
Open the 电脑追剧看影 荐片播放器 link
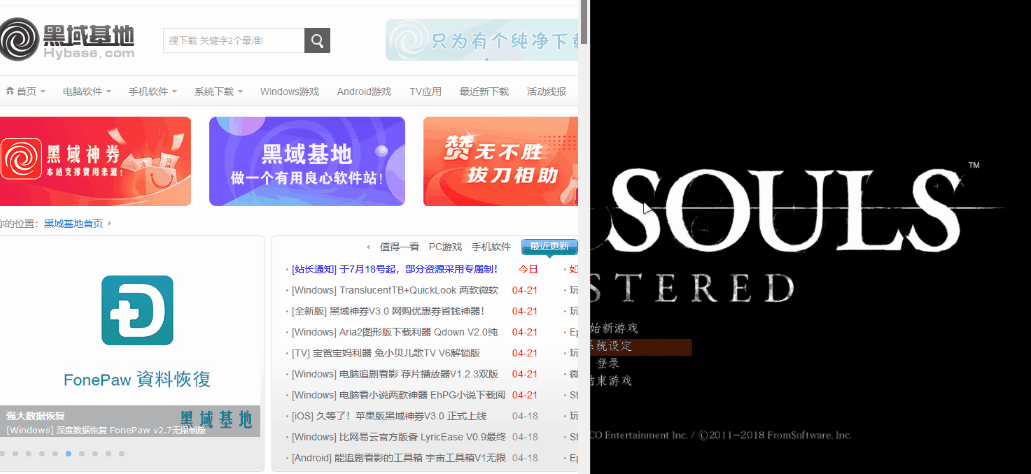tap(395, 374)
